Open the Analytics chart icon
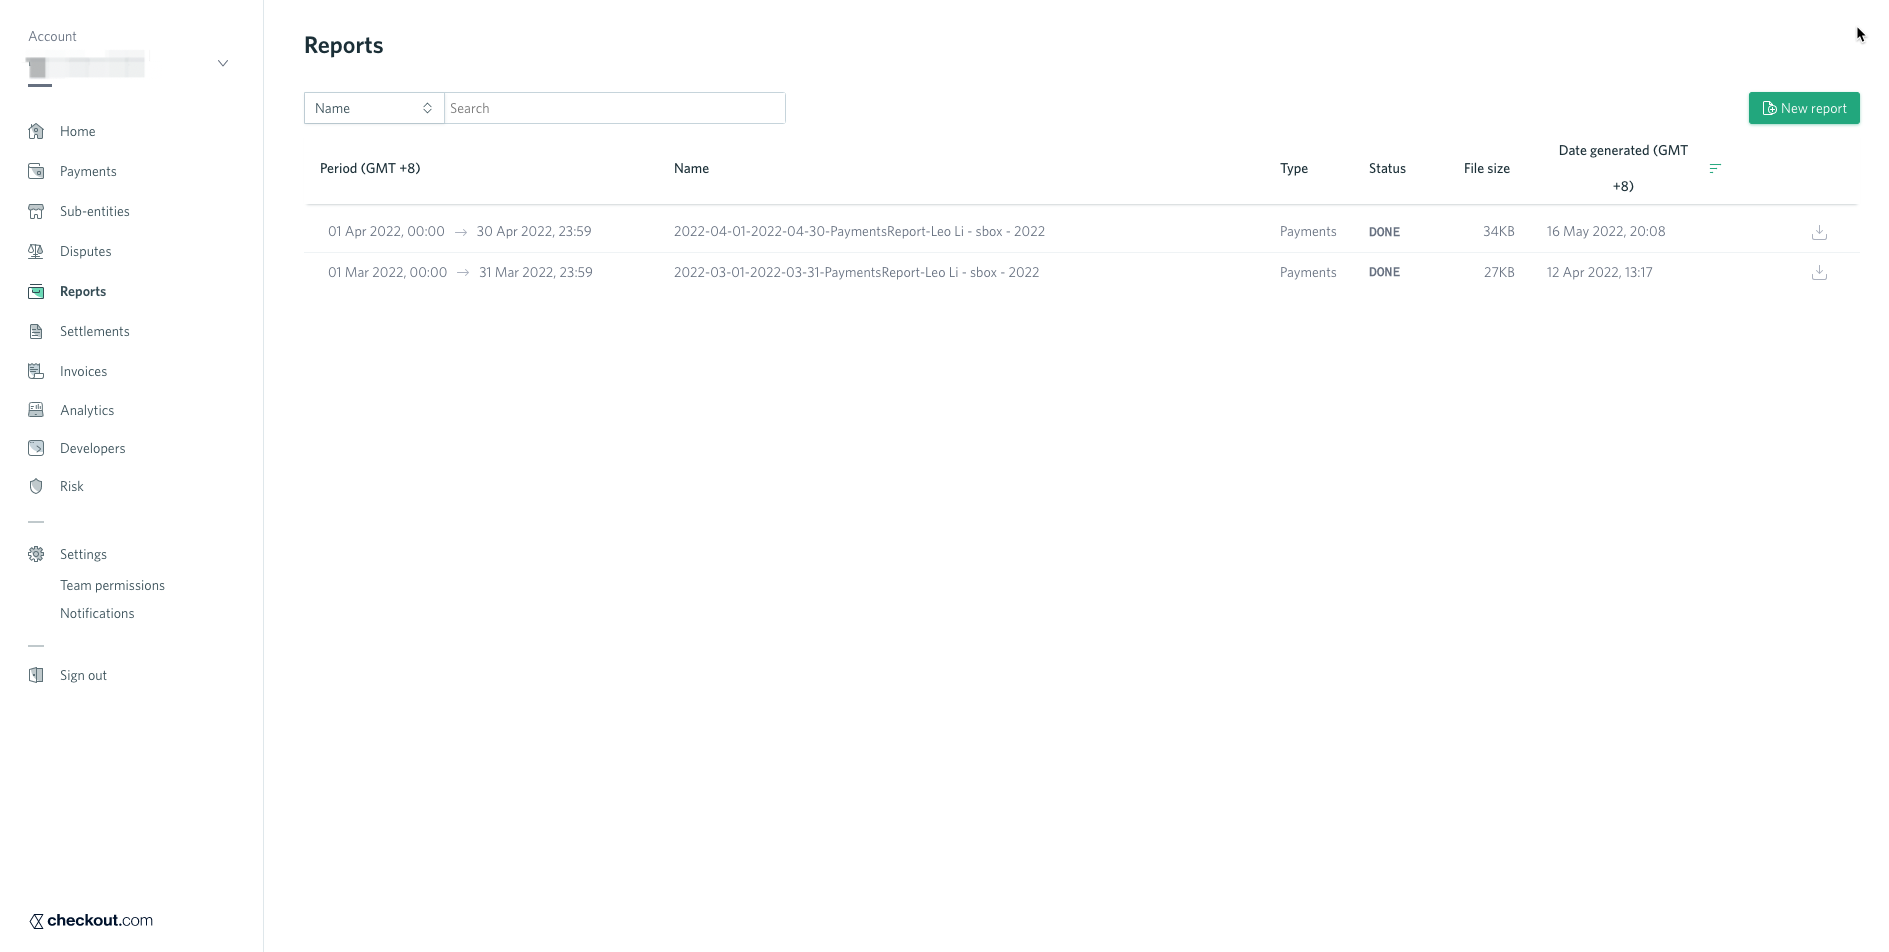Screen dimensions: 1889x952 [x=36, y=410]
